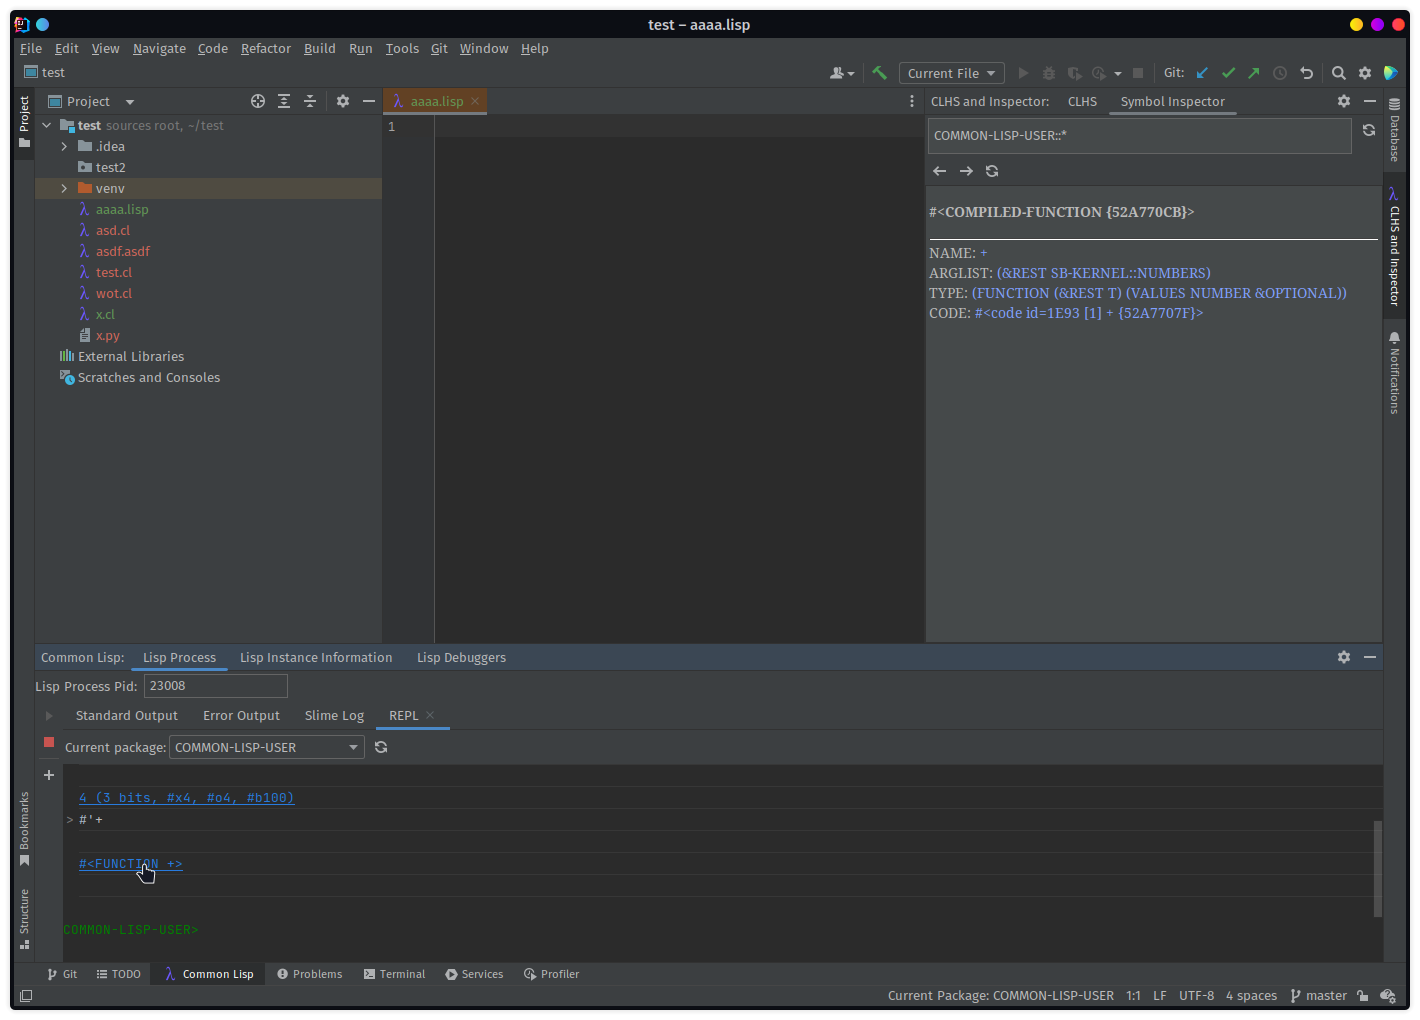Click the Git Commit checkmark icon
The image size is (1420, 1020).
click(x=1228, y=73)
